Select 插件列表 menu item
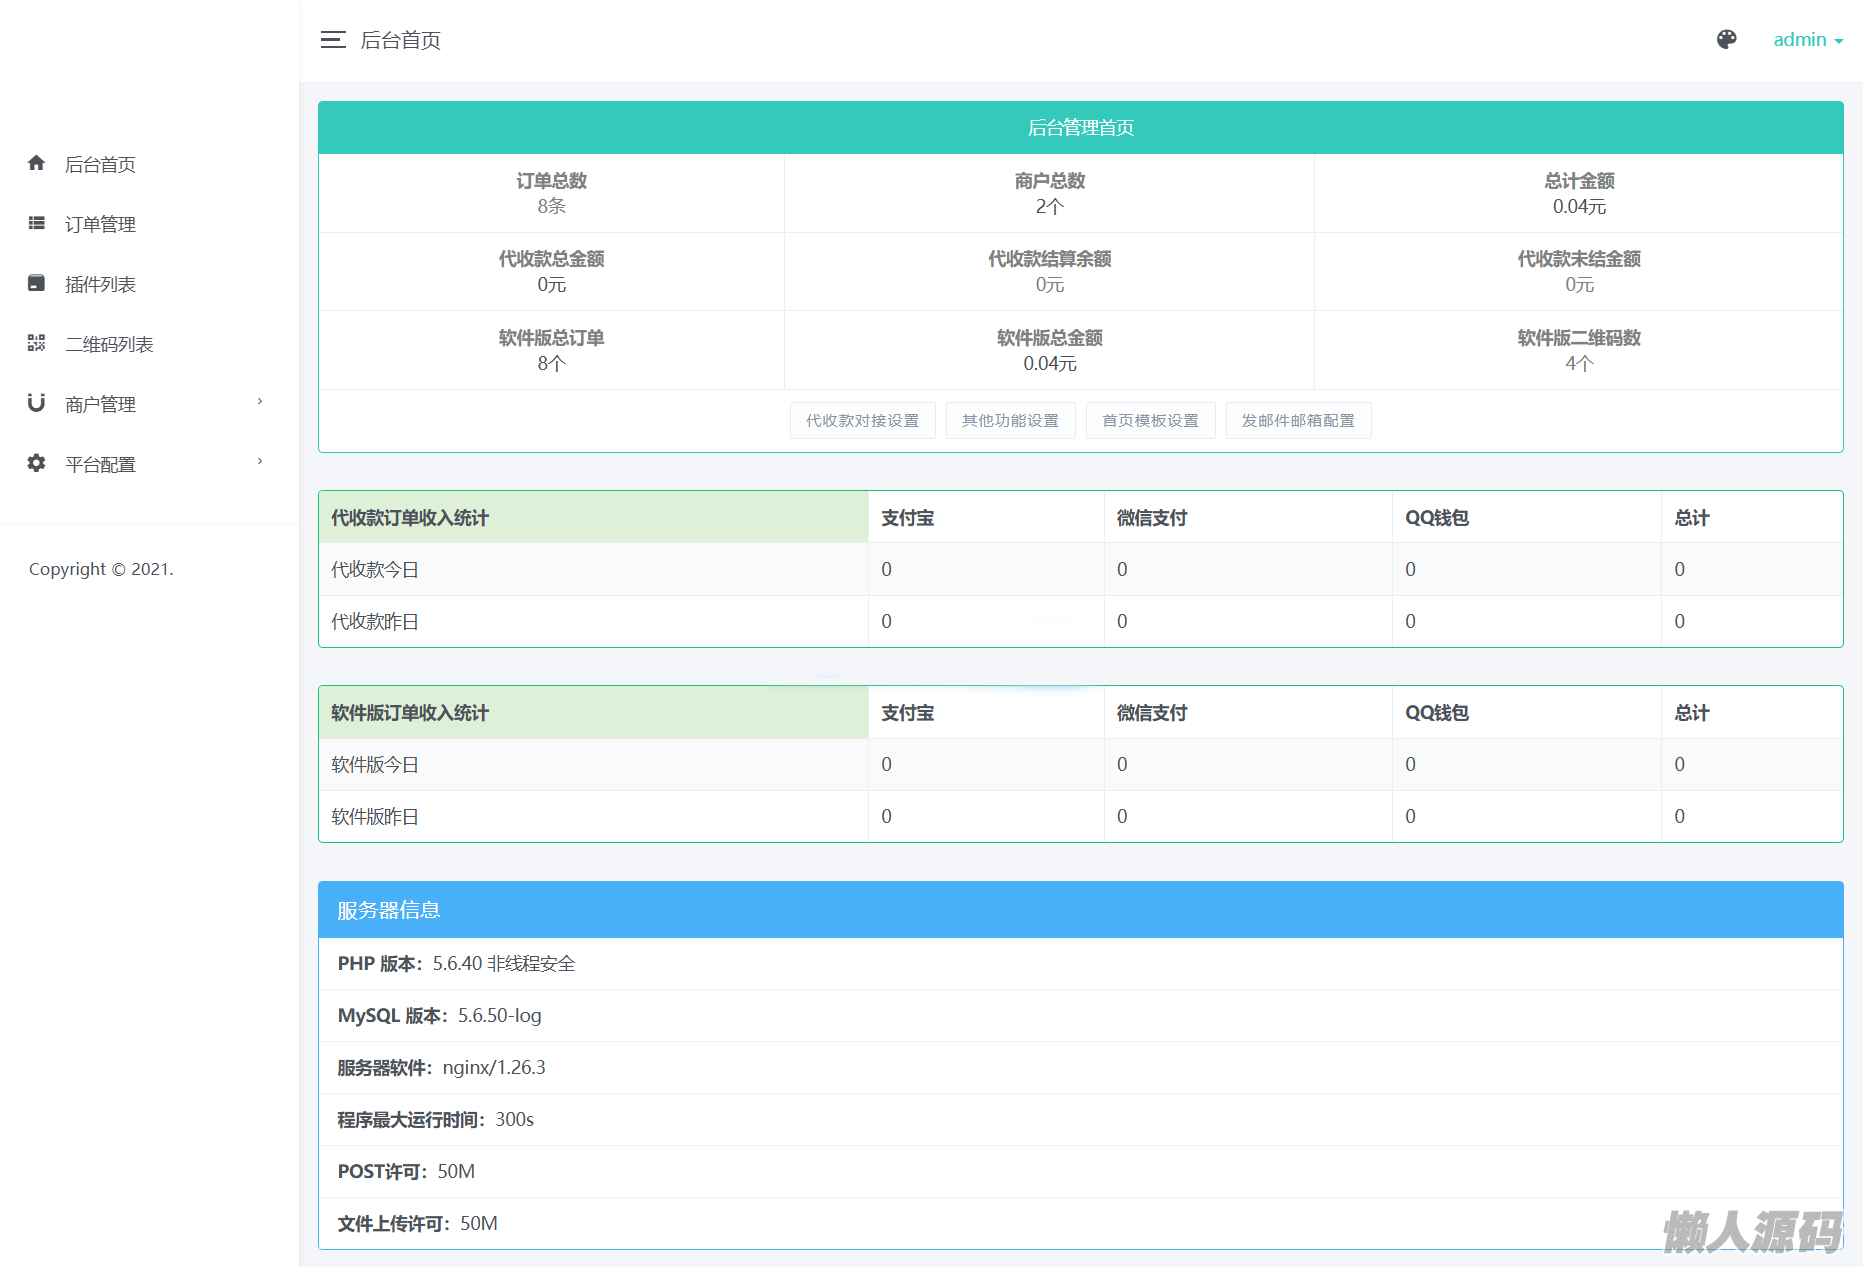 100,284
